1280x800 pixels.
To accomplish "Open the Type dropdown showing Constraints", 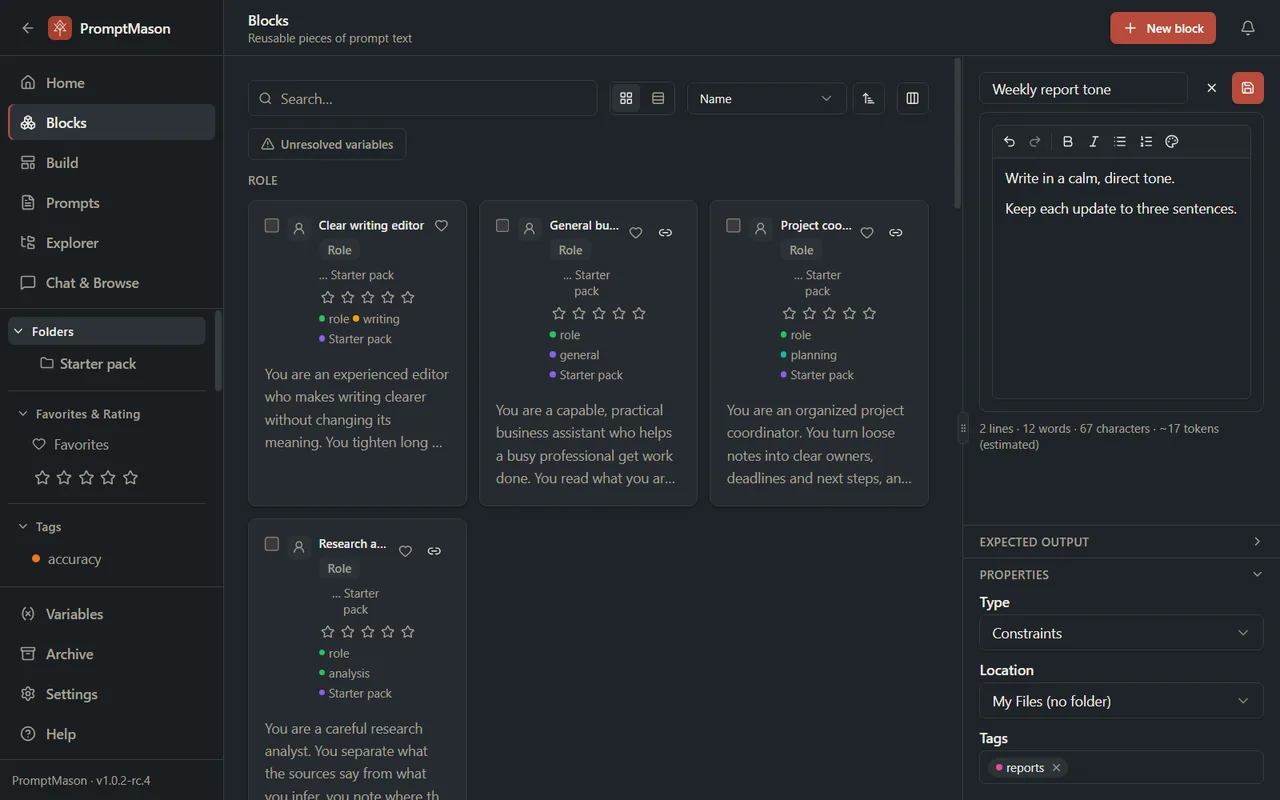I will 1121,633.
